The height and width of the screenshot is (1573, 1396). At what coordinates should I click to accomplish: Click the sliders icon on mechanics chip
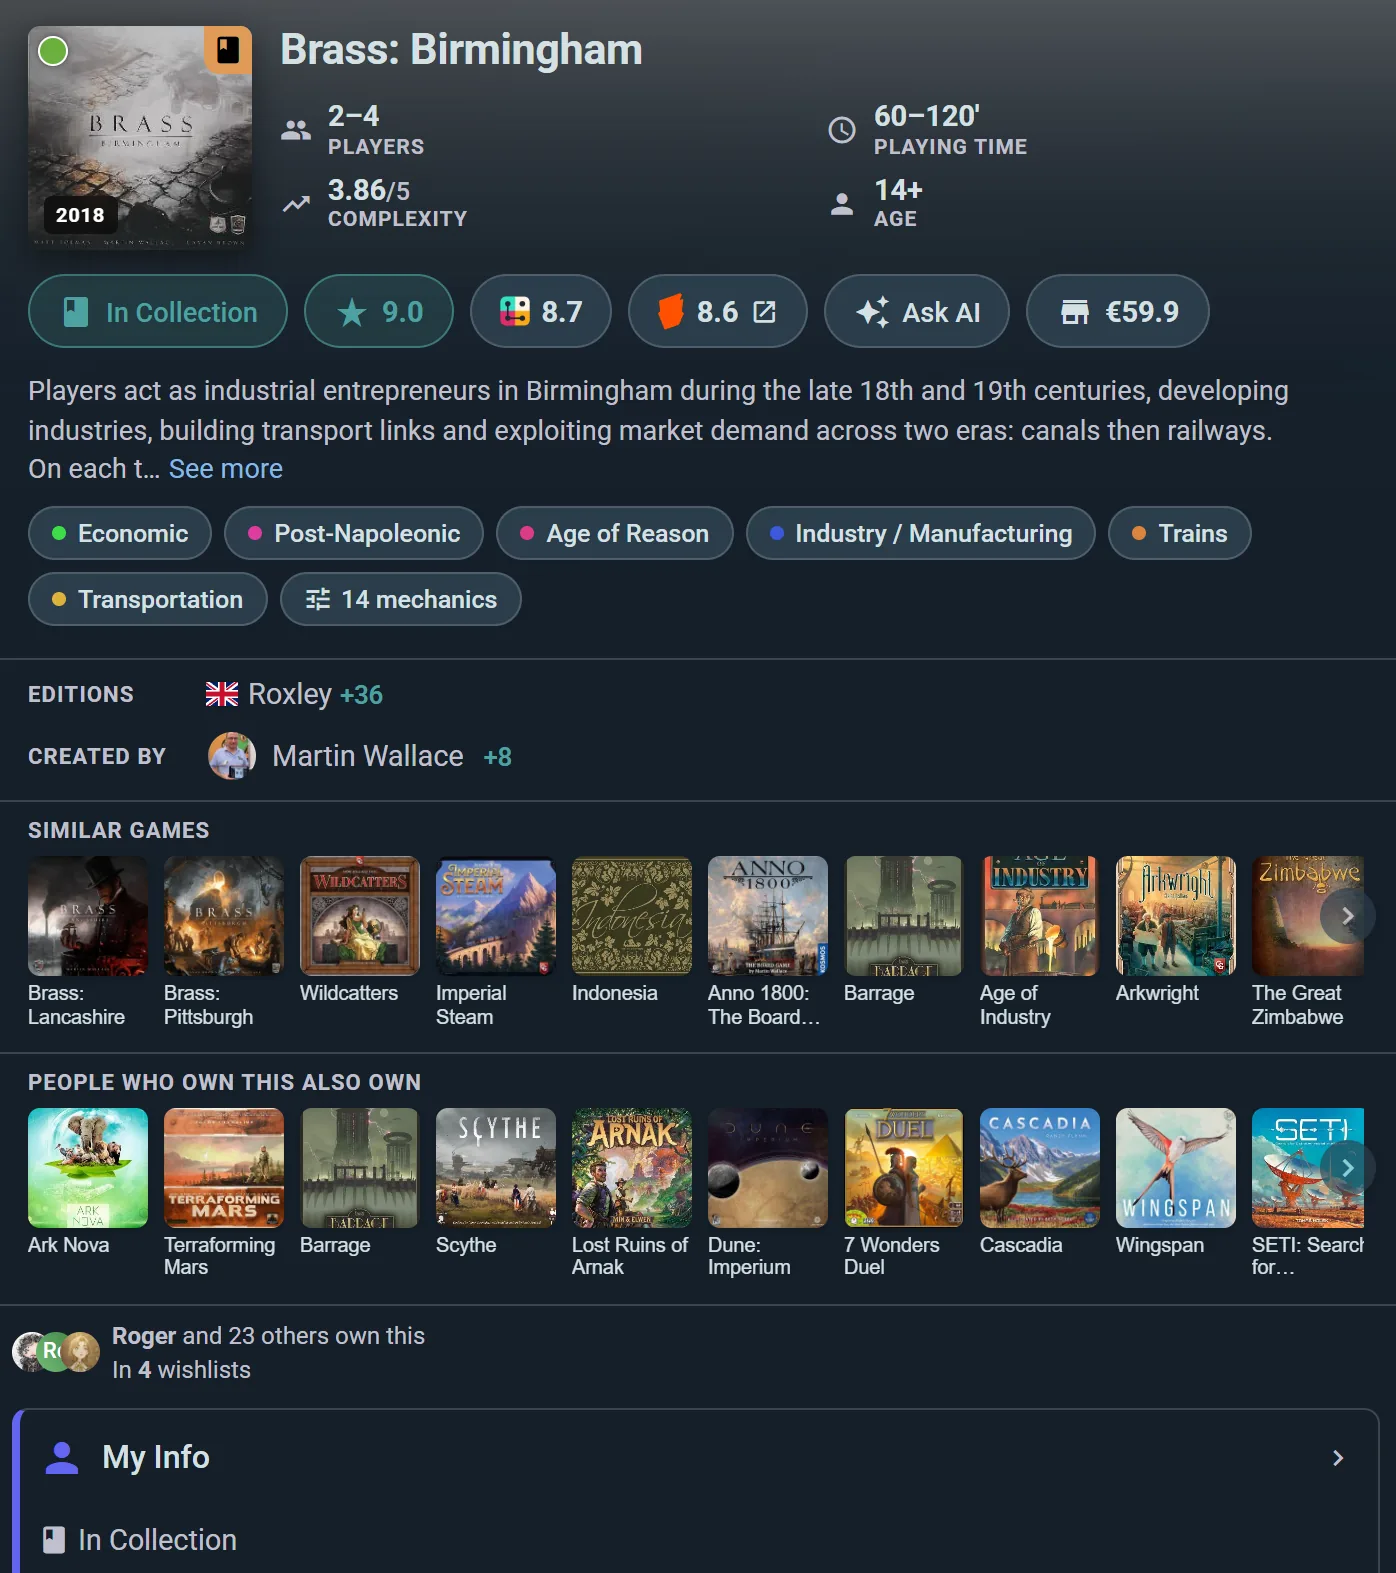click(318, 599)
